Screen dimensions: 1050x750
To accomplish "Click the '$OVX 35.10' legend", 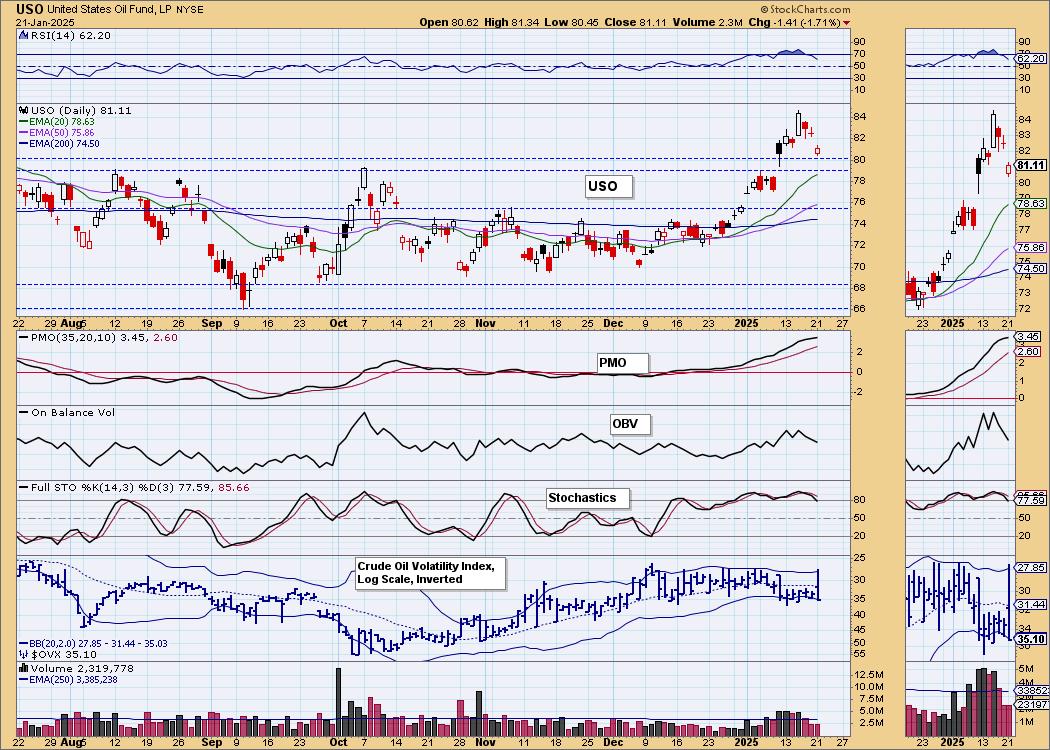I will point(58,654).
